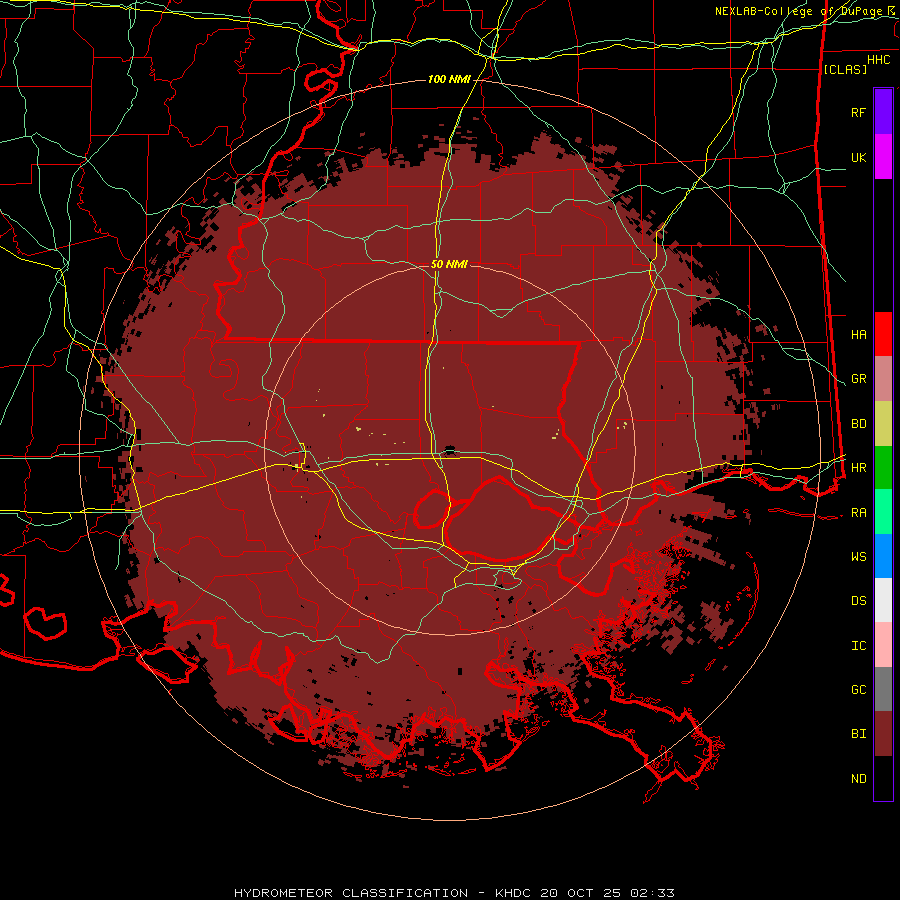This screenshot has width=900, height=900.
Task: Pick the brown BI legend swatch
Action: pos(883,734)
